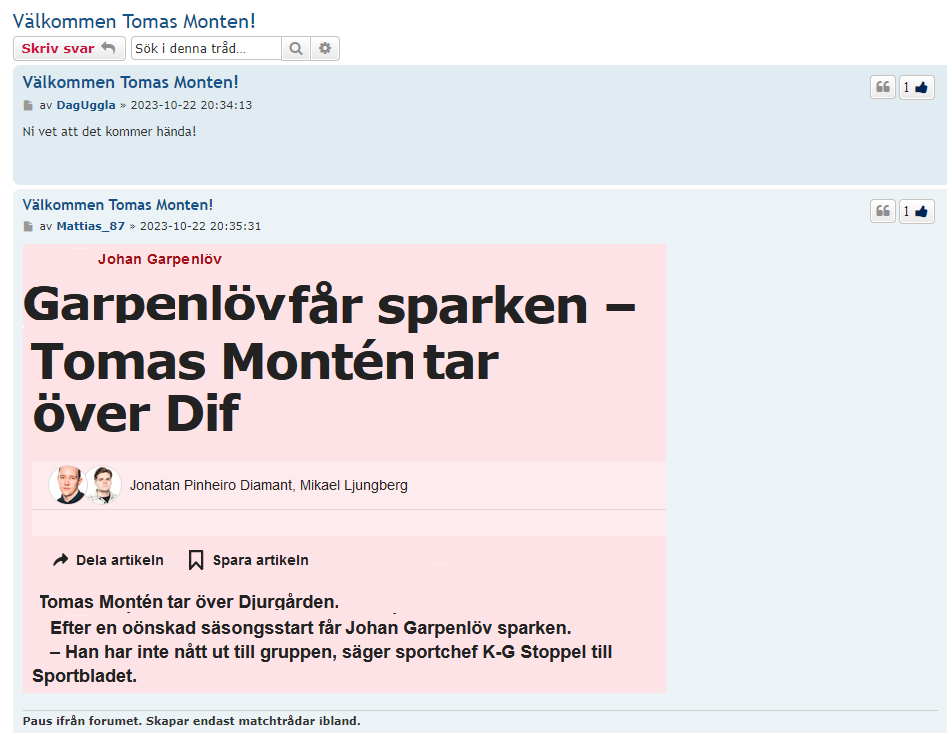Click the signature Paus ifrån forumet text
The height and width of the screenshot is (733, 947).
tap(191, 721)
